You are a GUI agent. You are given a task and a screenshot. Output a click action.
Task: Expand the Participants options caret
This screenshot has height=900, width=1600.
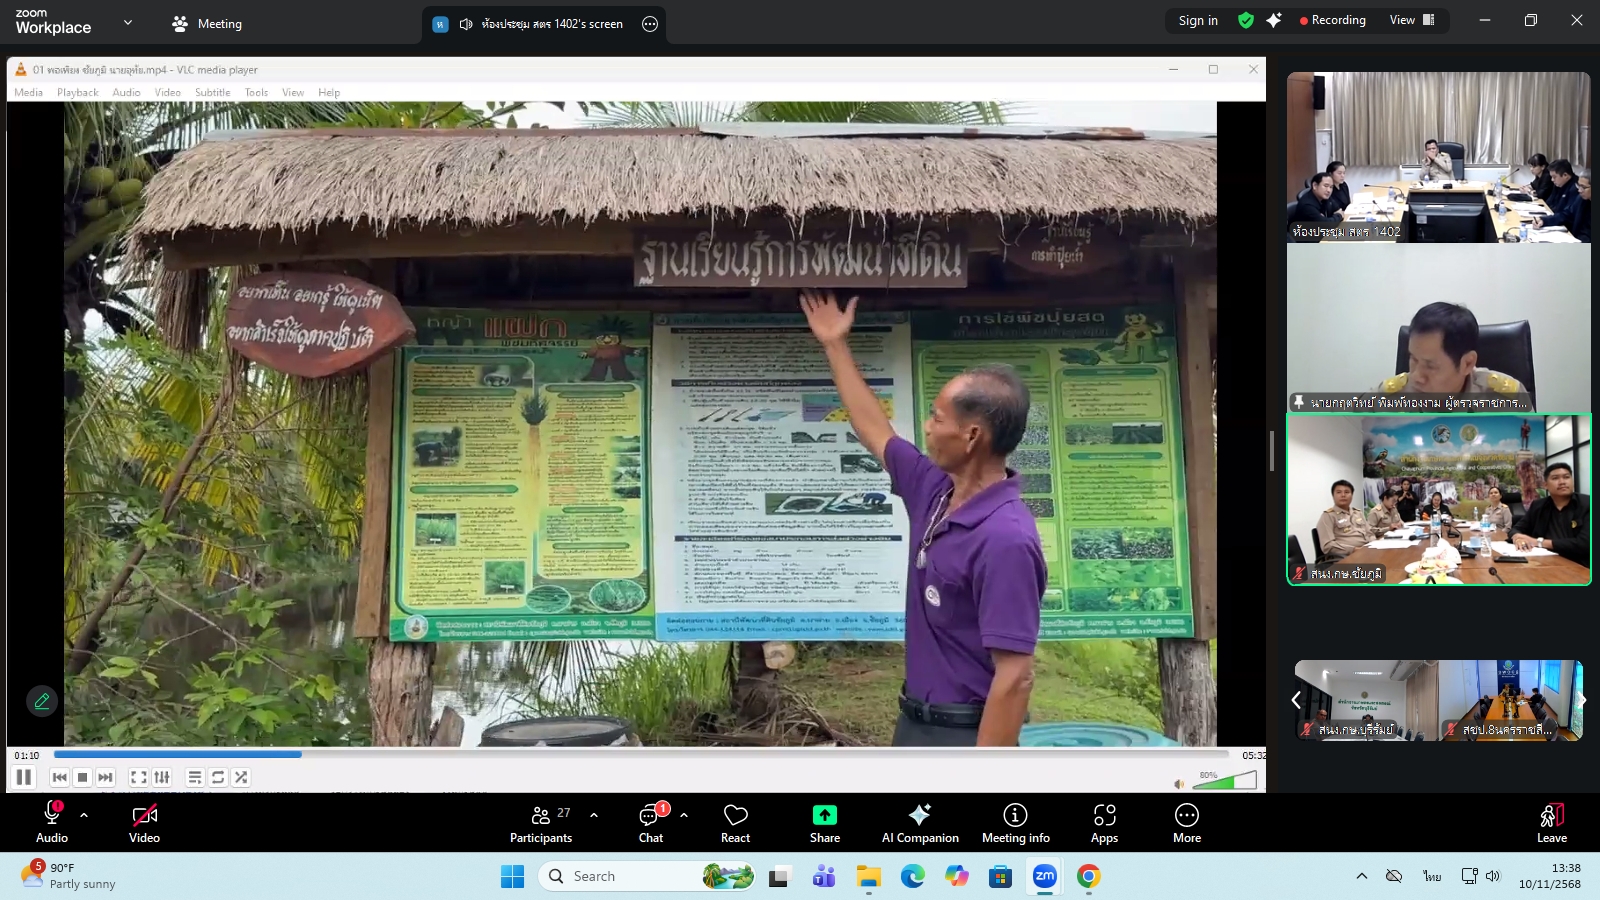point(594,815)
